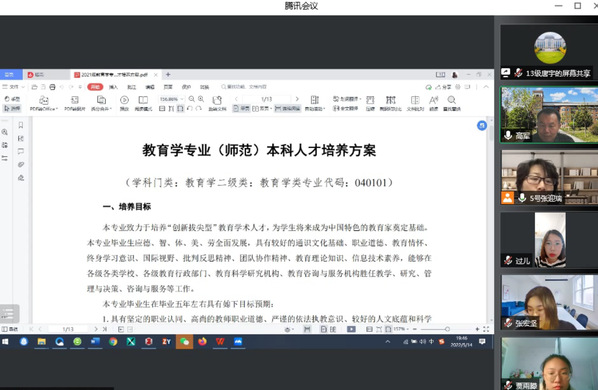Click the full text translation button
Viewport: 598px width, 390px height.
346,109
